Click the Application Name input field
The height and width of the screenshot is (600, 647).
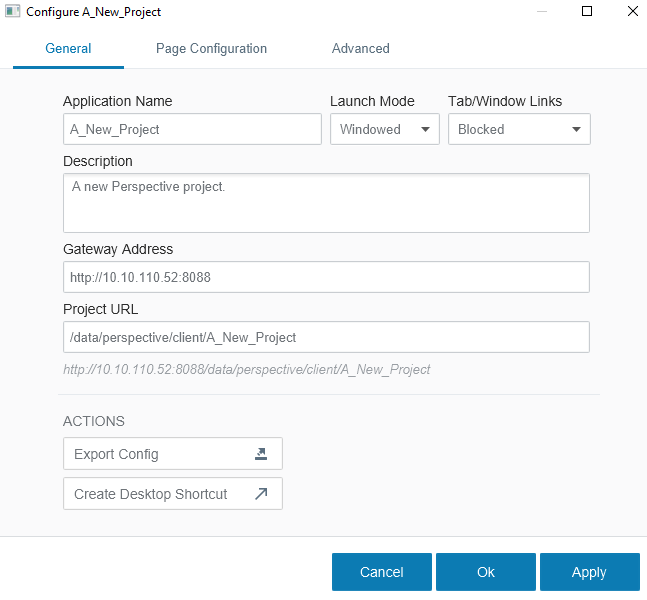click(192, 129)
